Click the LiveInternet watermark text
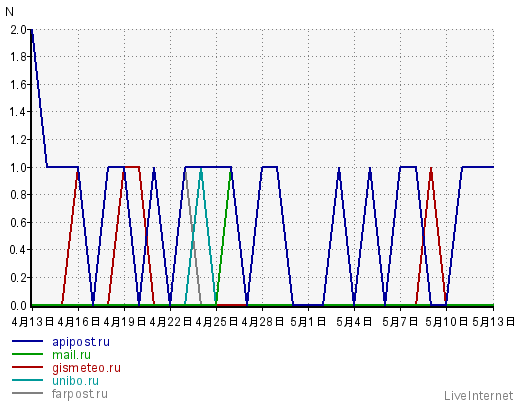Screen dimensions: 520x405 click(x=478, y=396)
